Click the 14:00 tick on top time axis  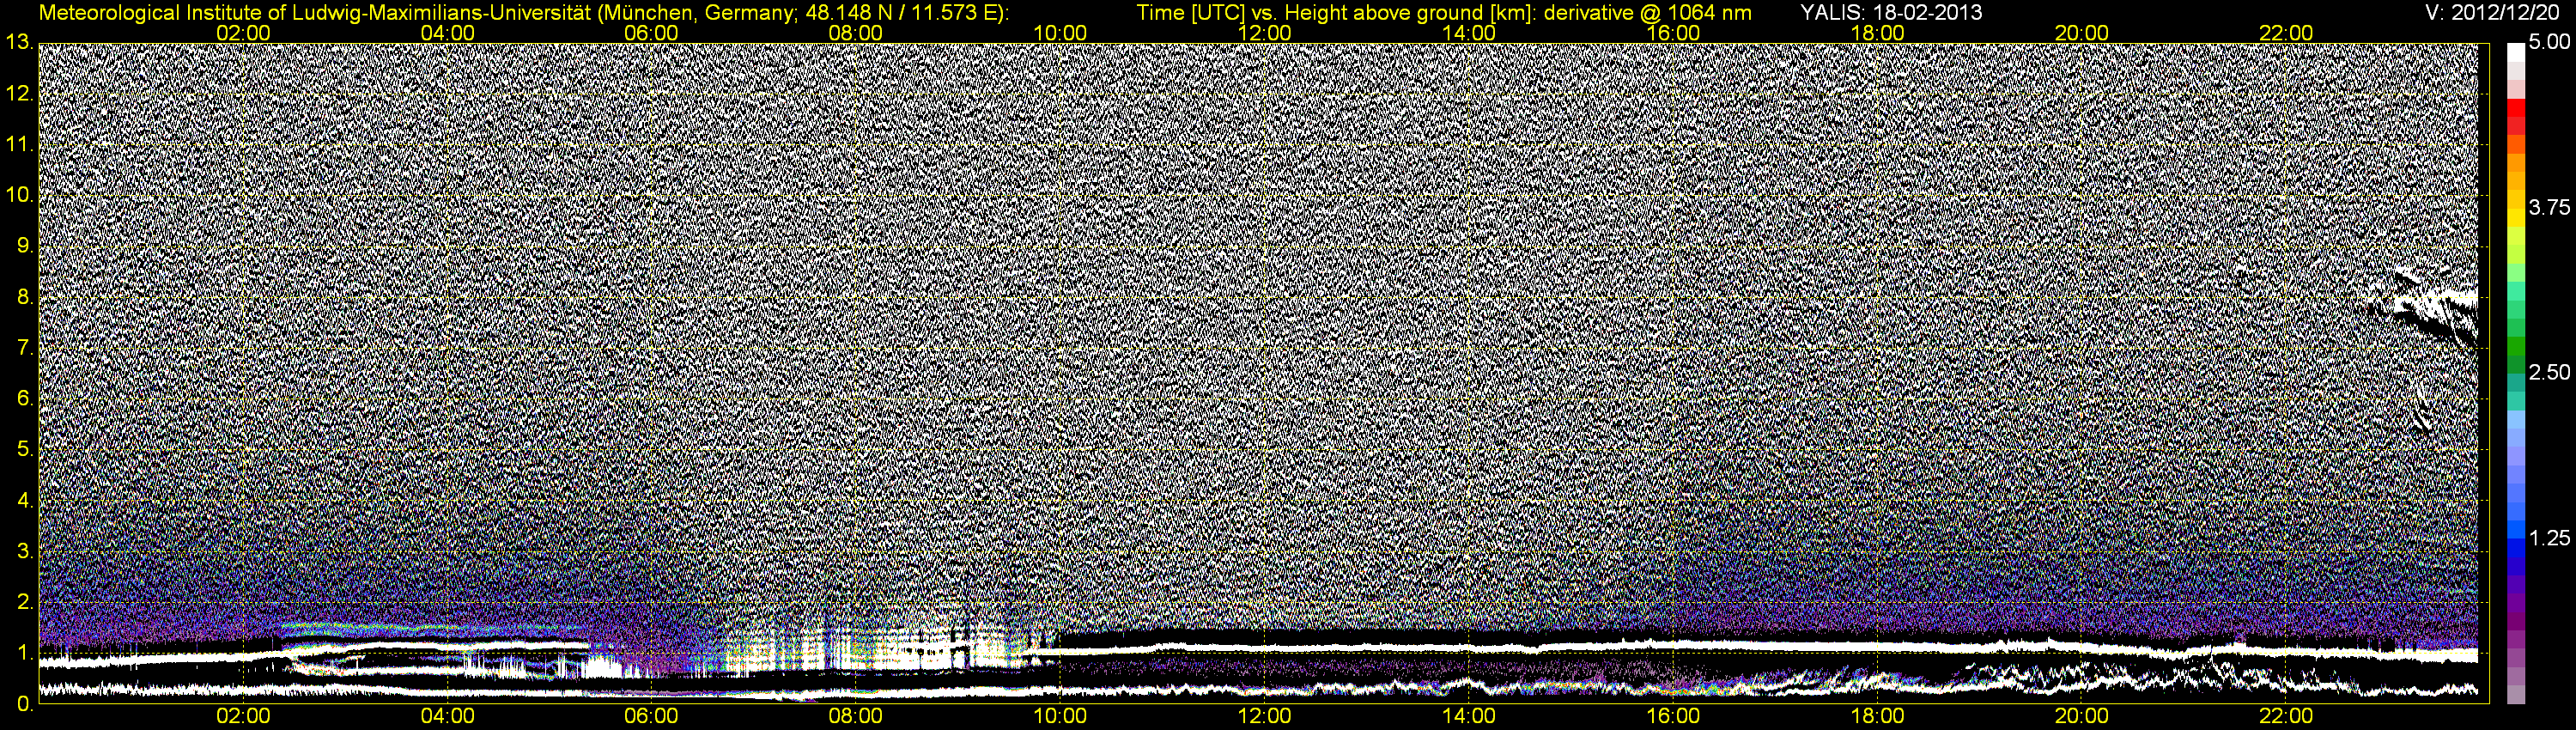tap(1469, 33)
